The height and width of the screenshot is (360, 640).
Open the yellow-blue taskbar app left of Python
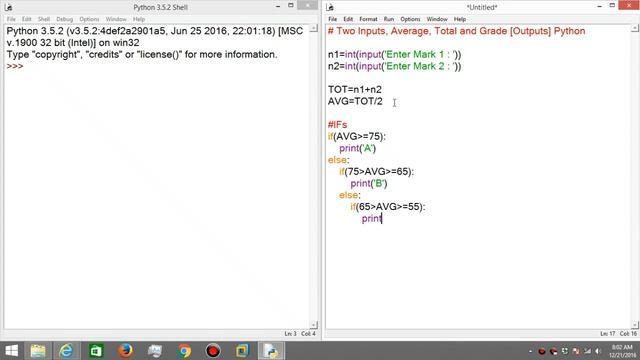click(242, 351)
